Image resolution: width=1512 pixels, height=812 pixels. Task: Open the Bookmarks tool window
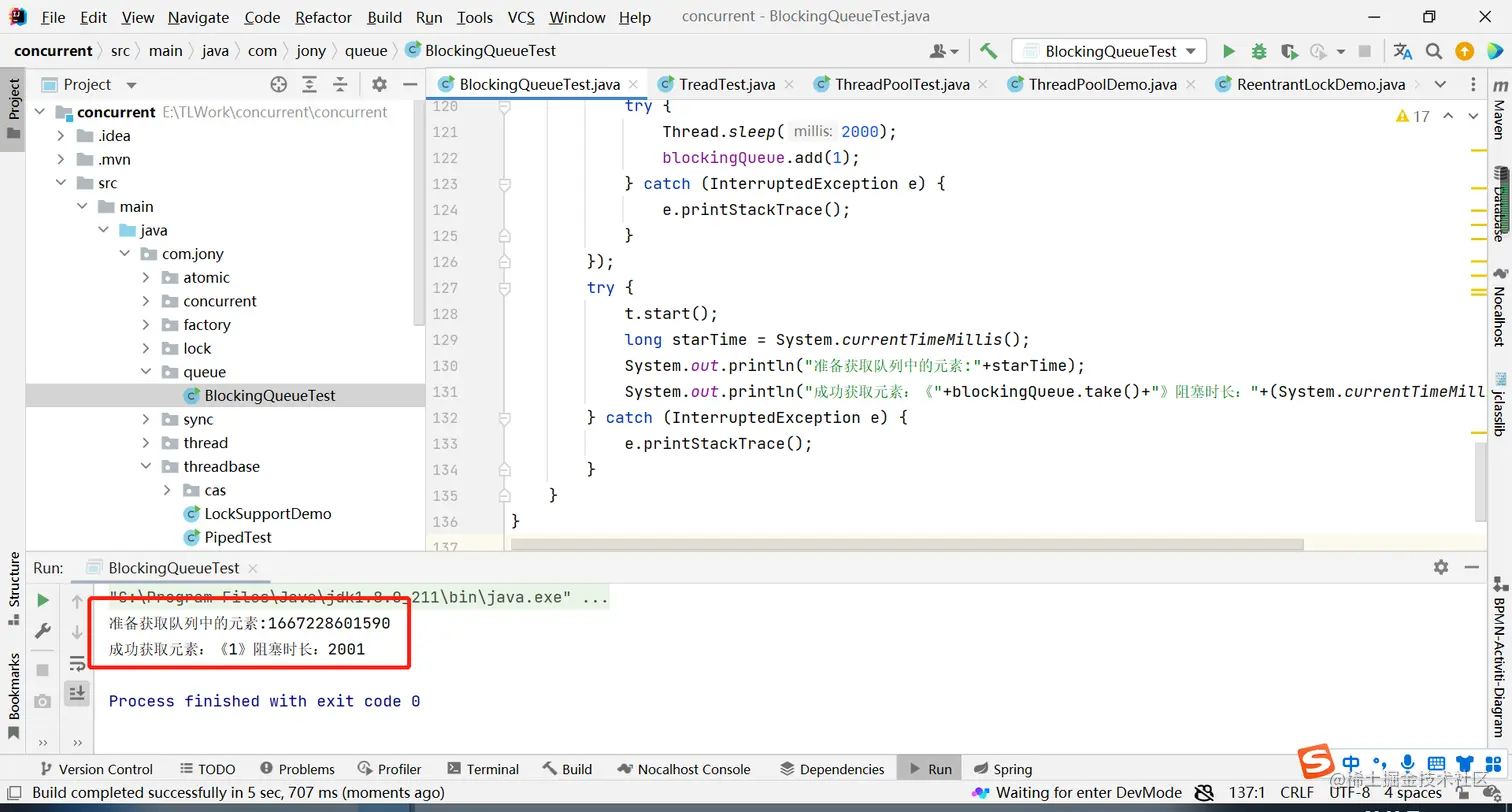coord(14,696)
